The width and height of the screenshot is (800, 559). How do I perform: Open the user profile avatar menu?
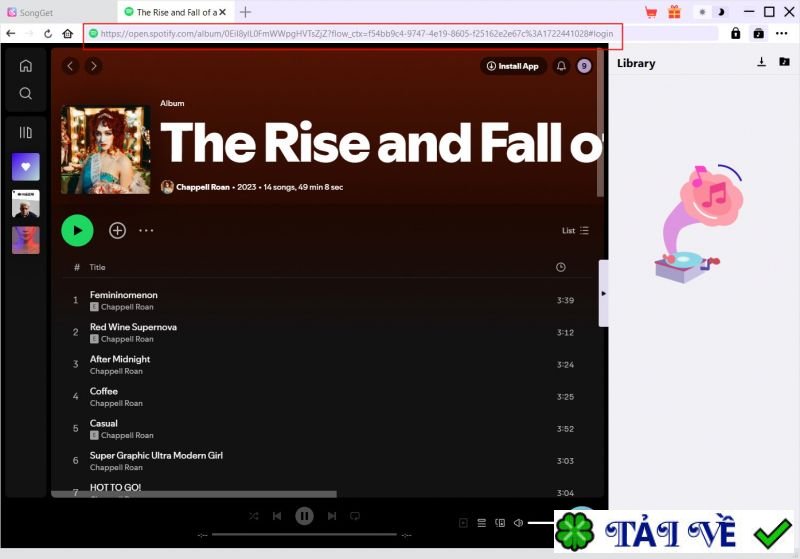point(584,66)
